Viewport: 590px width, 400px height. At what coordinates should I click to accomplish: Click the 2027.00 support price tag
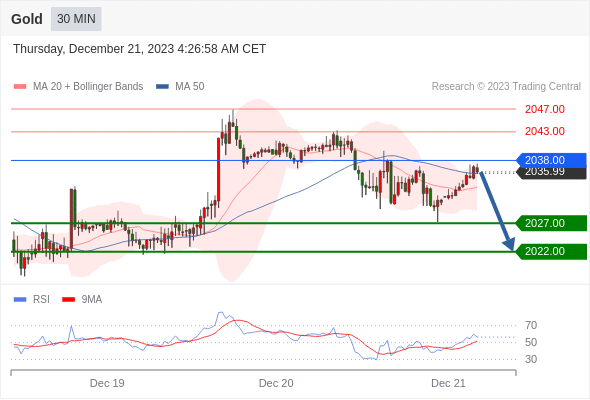click(x=551, y=223)
